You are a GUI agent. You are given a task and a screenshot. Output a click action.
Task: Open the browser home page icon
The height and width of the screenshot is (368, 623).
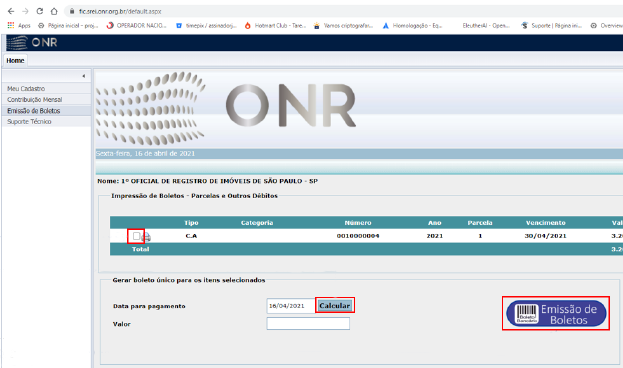pos(54,11)
